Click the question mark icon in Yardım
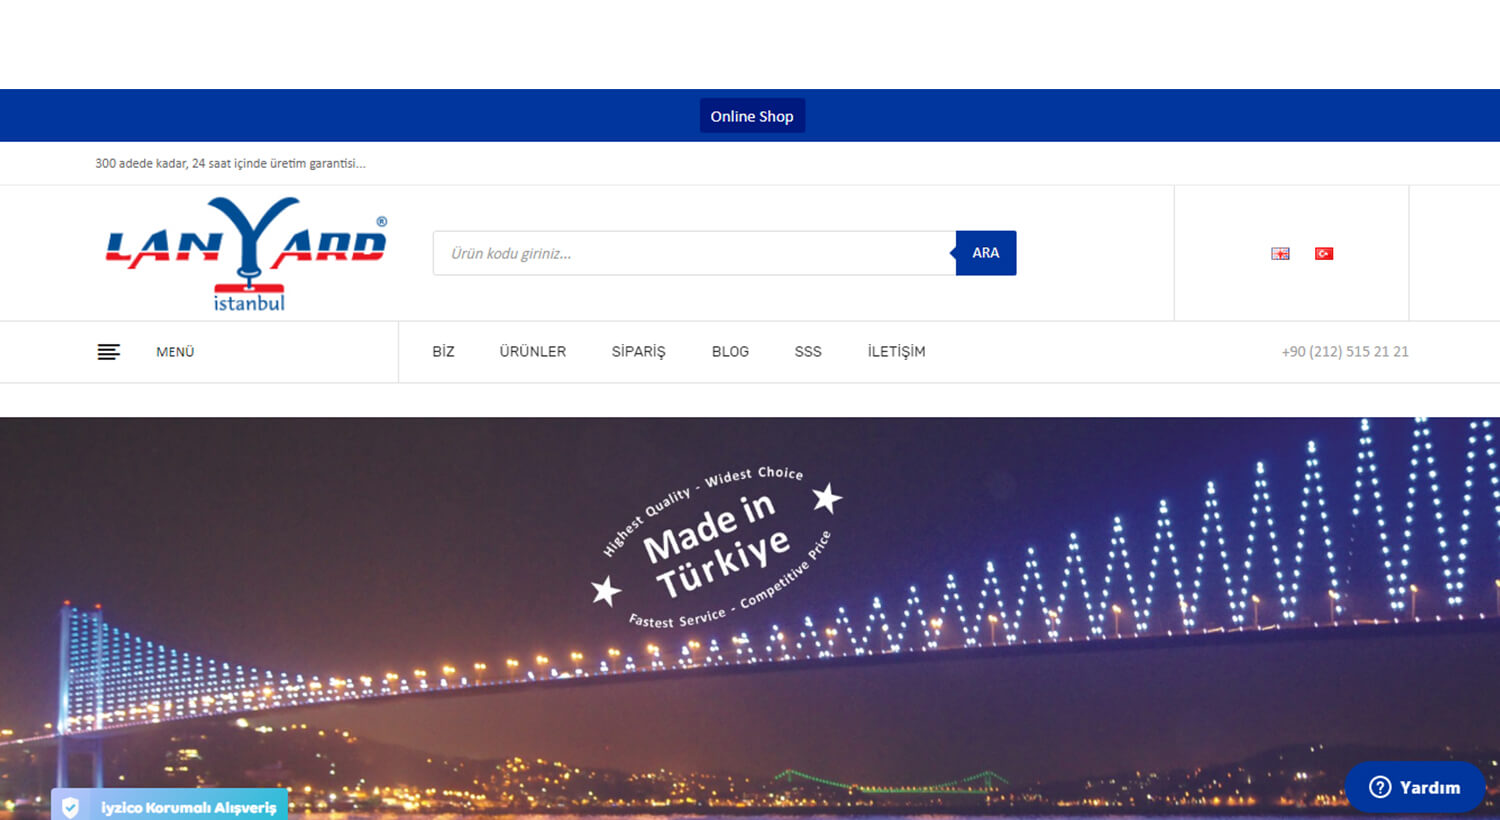Viewport: 1500px width, 820px height. [1380, 787]
